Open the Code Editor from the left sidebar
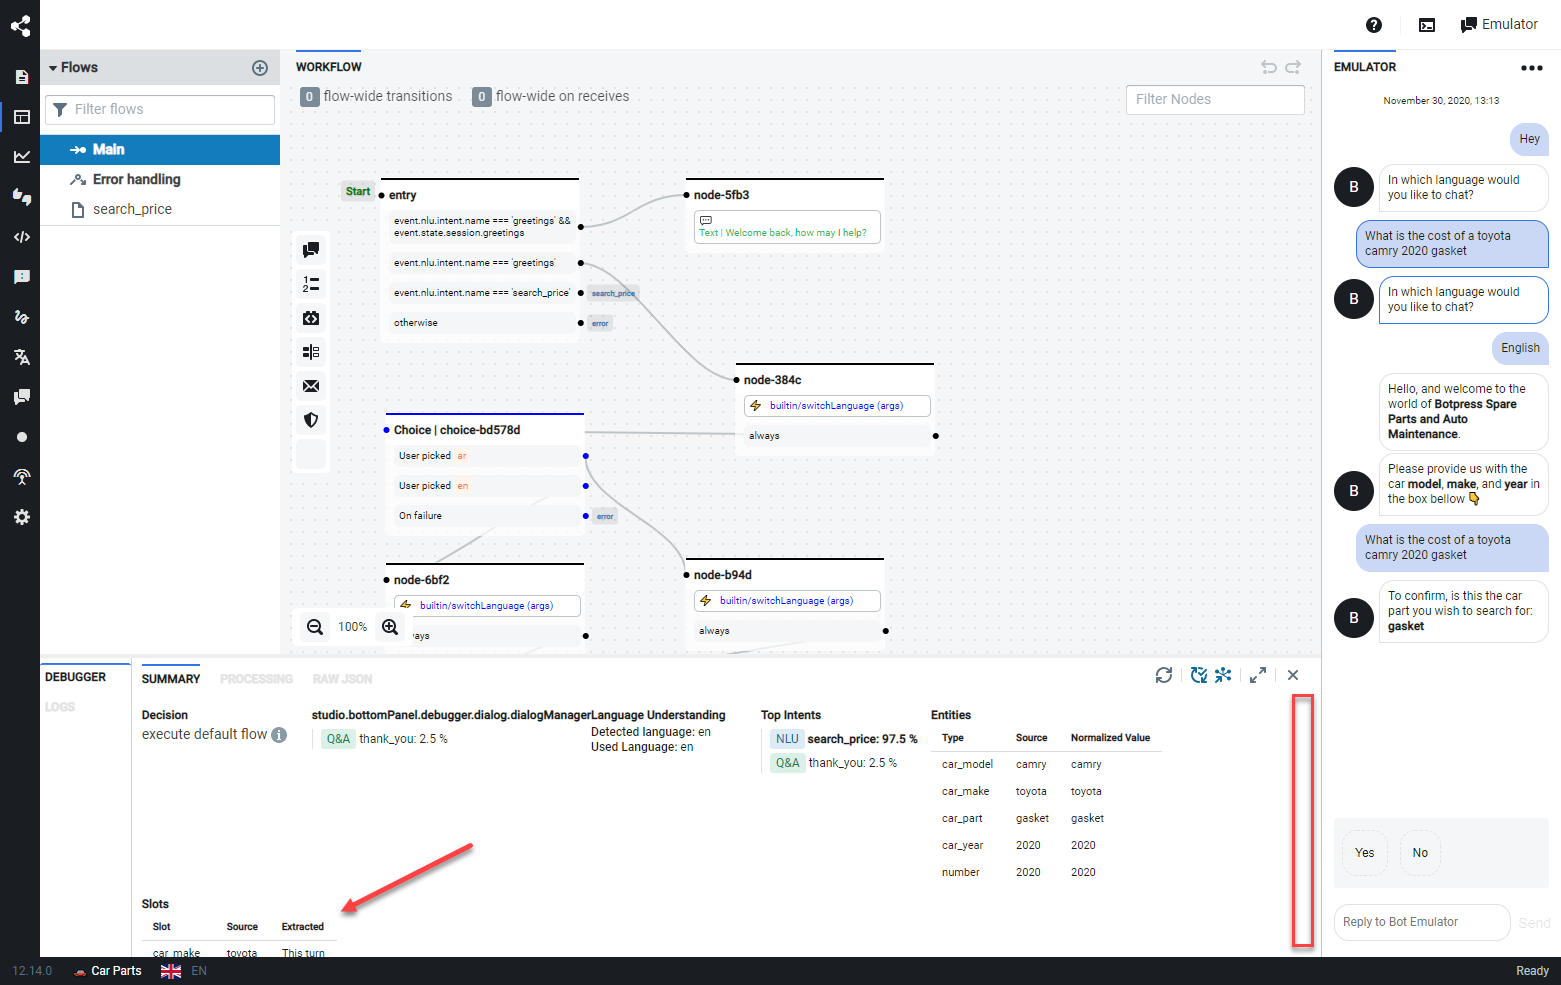 pos(21,237)
